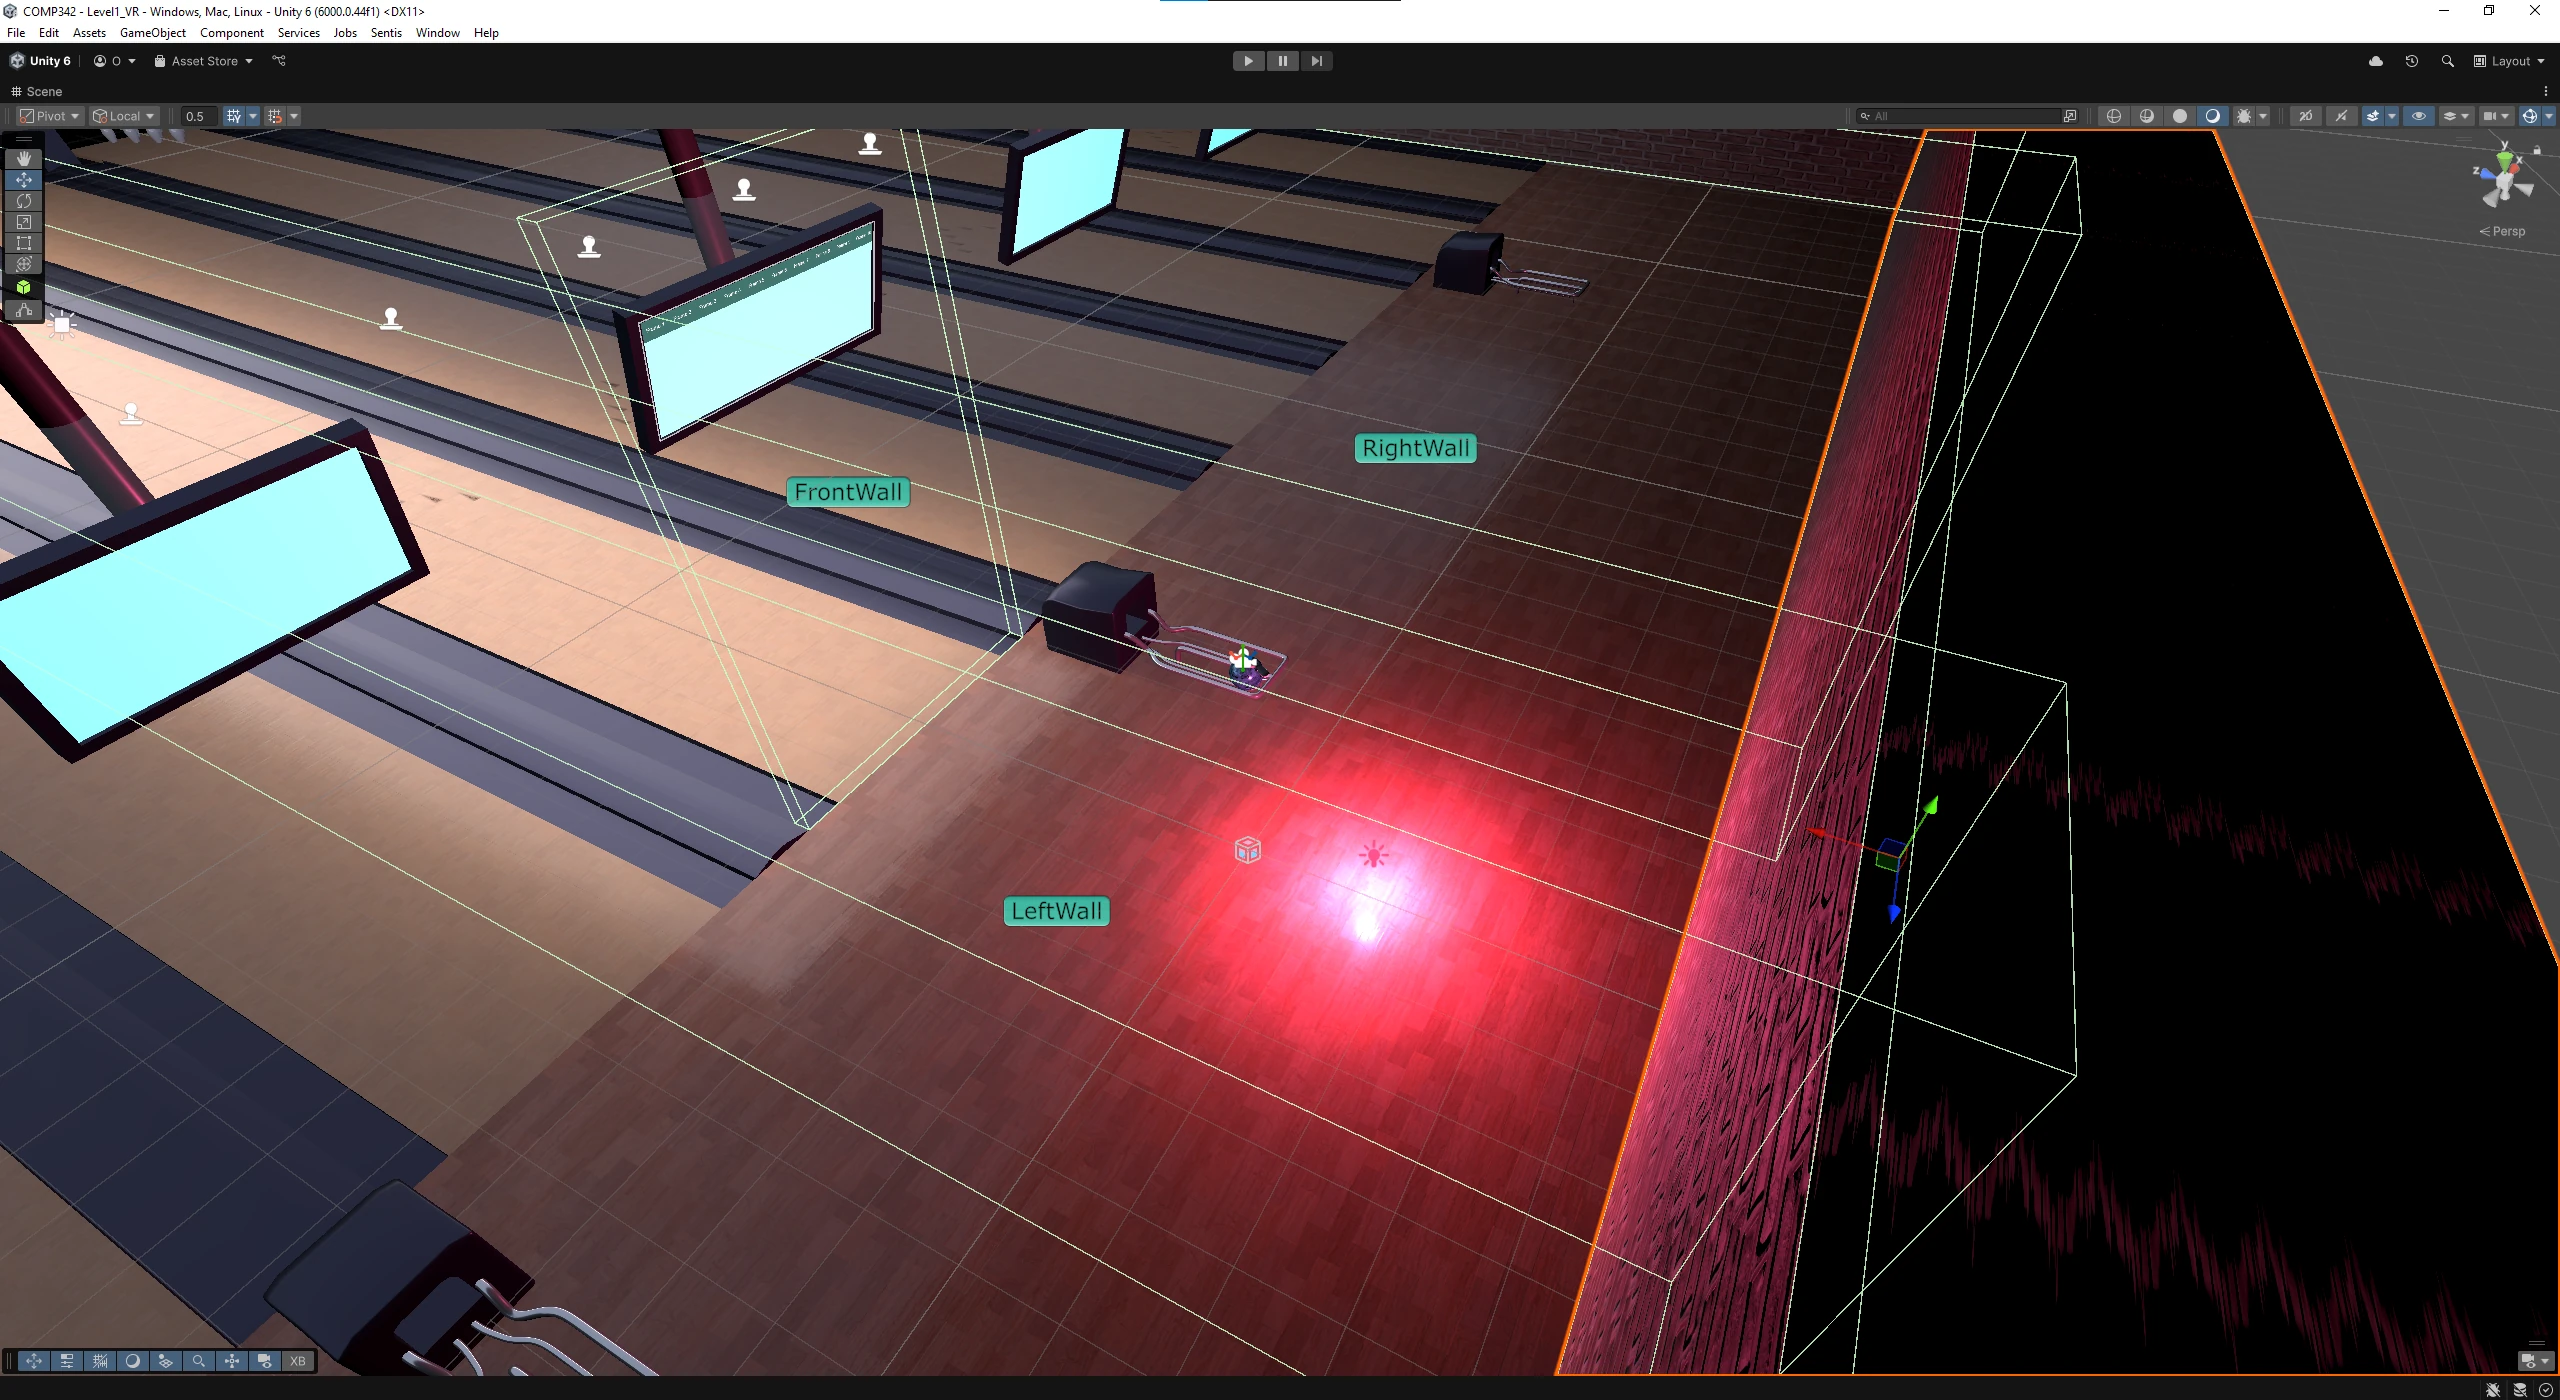Open the Local orientation dropdown

tap(124, 116)
